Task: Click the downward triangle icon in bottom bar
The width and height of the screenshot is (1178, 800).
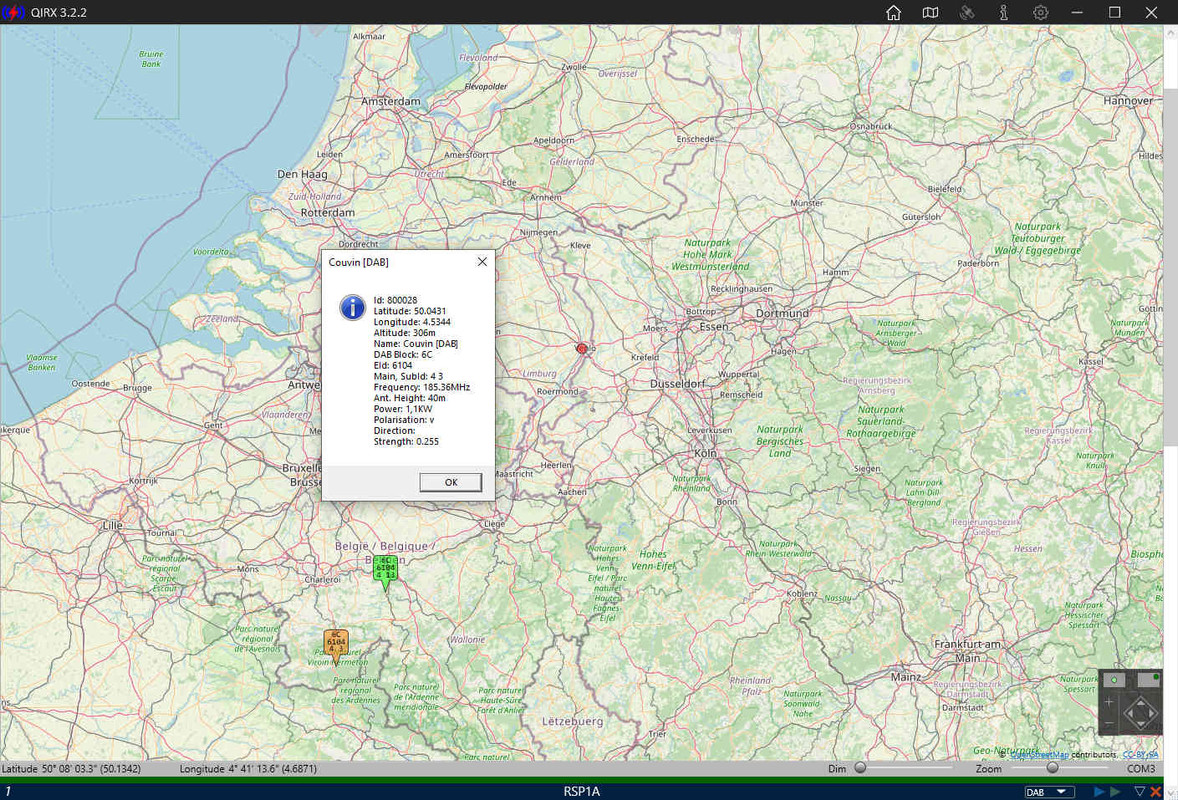Action: (x=1140, y=791)
